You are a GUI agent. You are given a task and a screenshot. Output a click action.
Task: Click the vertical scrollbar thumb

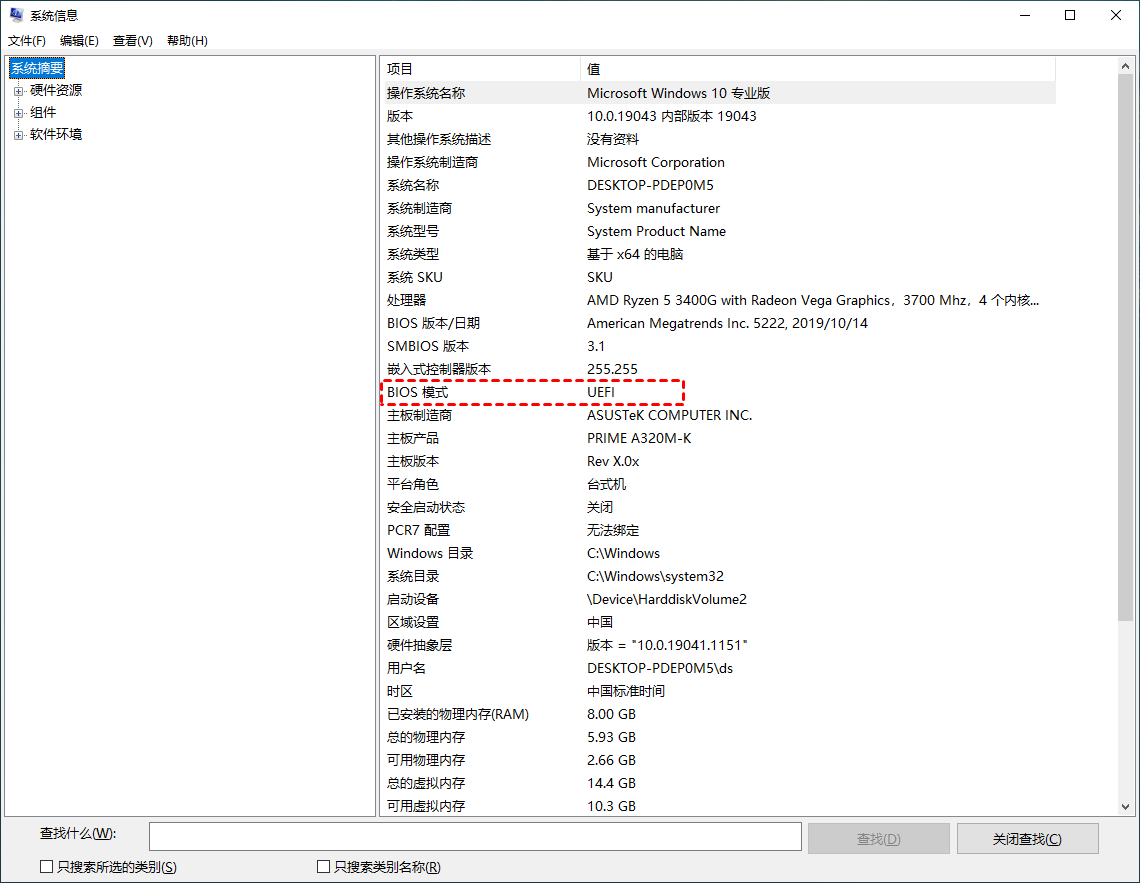1125,347
